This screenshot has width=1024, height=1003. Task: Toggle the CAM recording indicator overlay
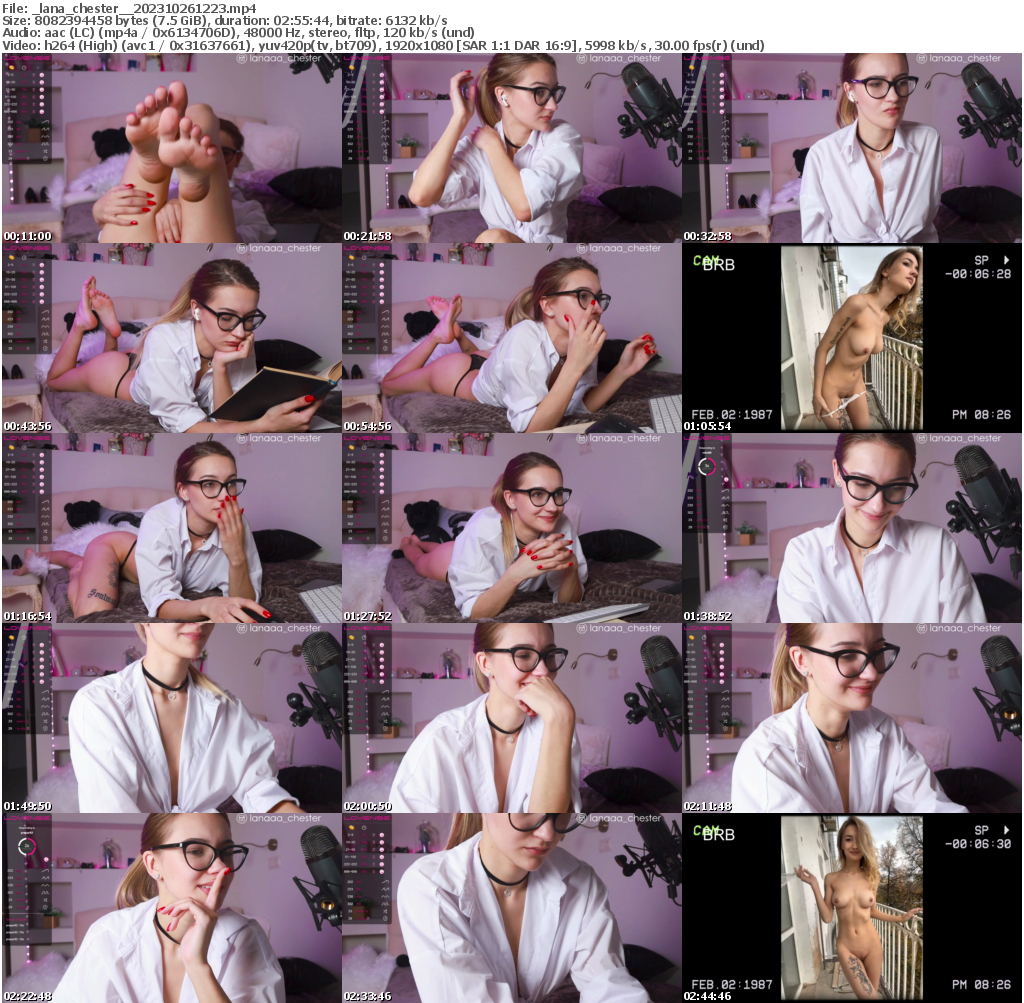point(707,259)
